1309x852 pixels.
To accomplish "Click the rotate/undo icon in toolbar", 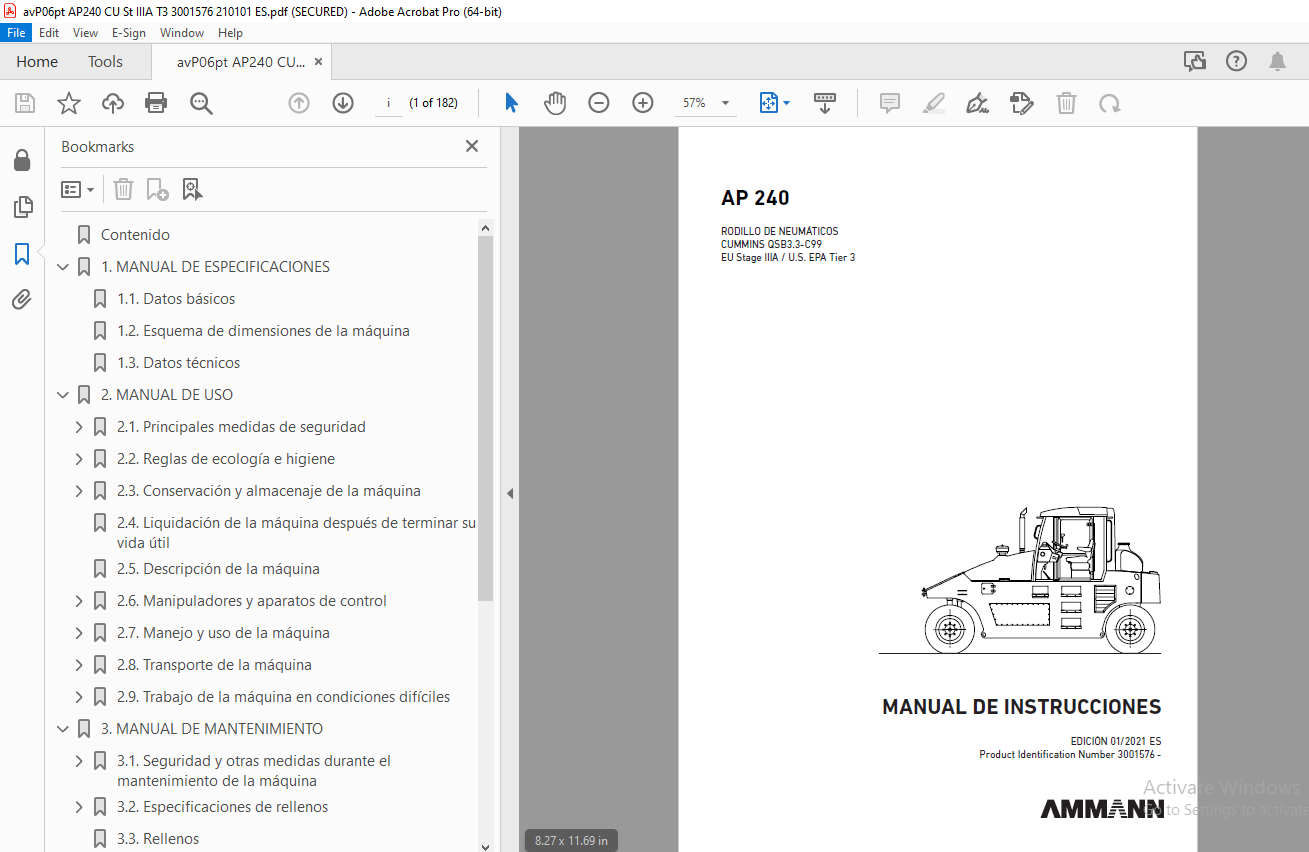I will pos(1109,103).
